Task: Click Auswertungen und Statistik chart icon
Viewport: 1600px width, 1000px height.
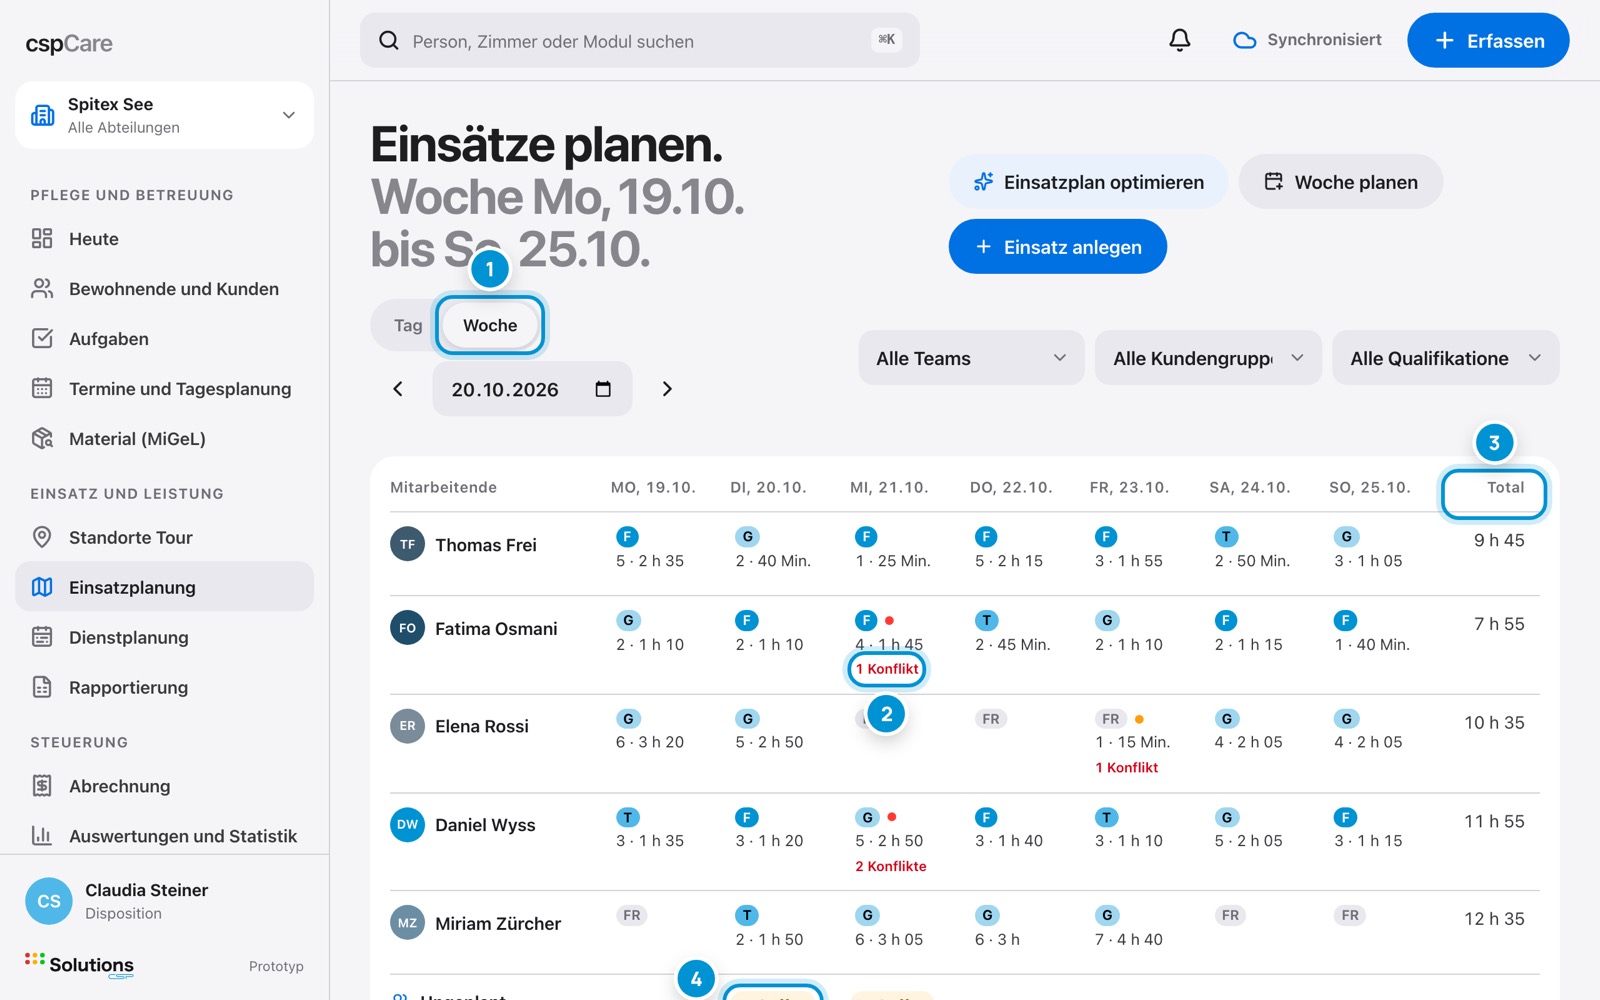Action: pos(42,835)
